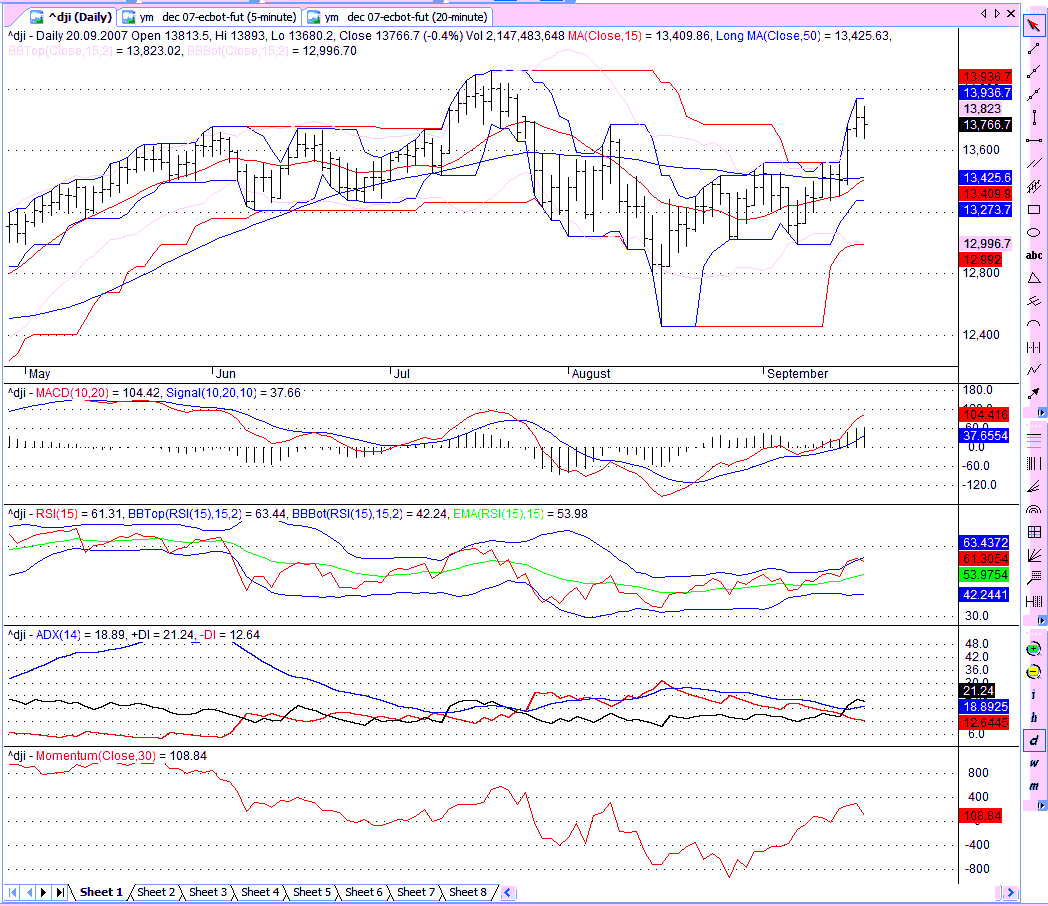Viewport: 1048px width, 906px height.
Task: Switch to monthly 'm' interval
Action: (x=1034, y=786)
